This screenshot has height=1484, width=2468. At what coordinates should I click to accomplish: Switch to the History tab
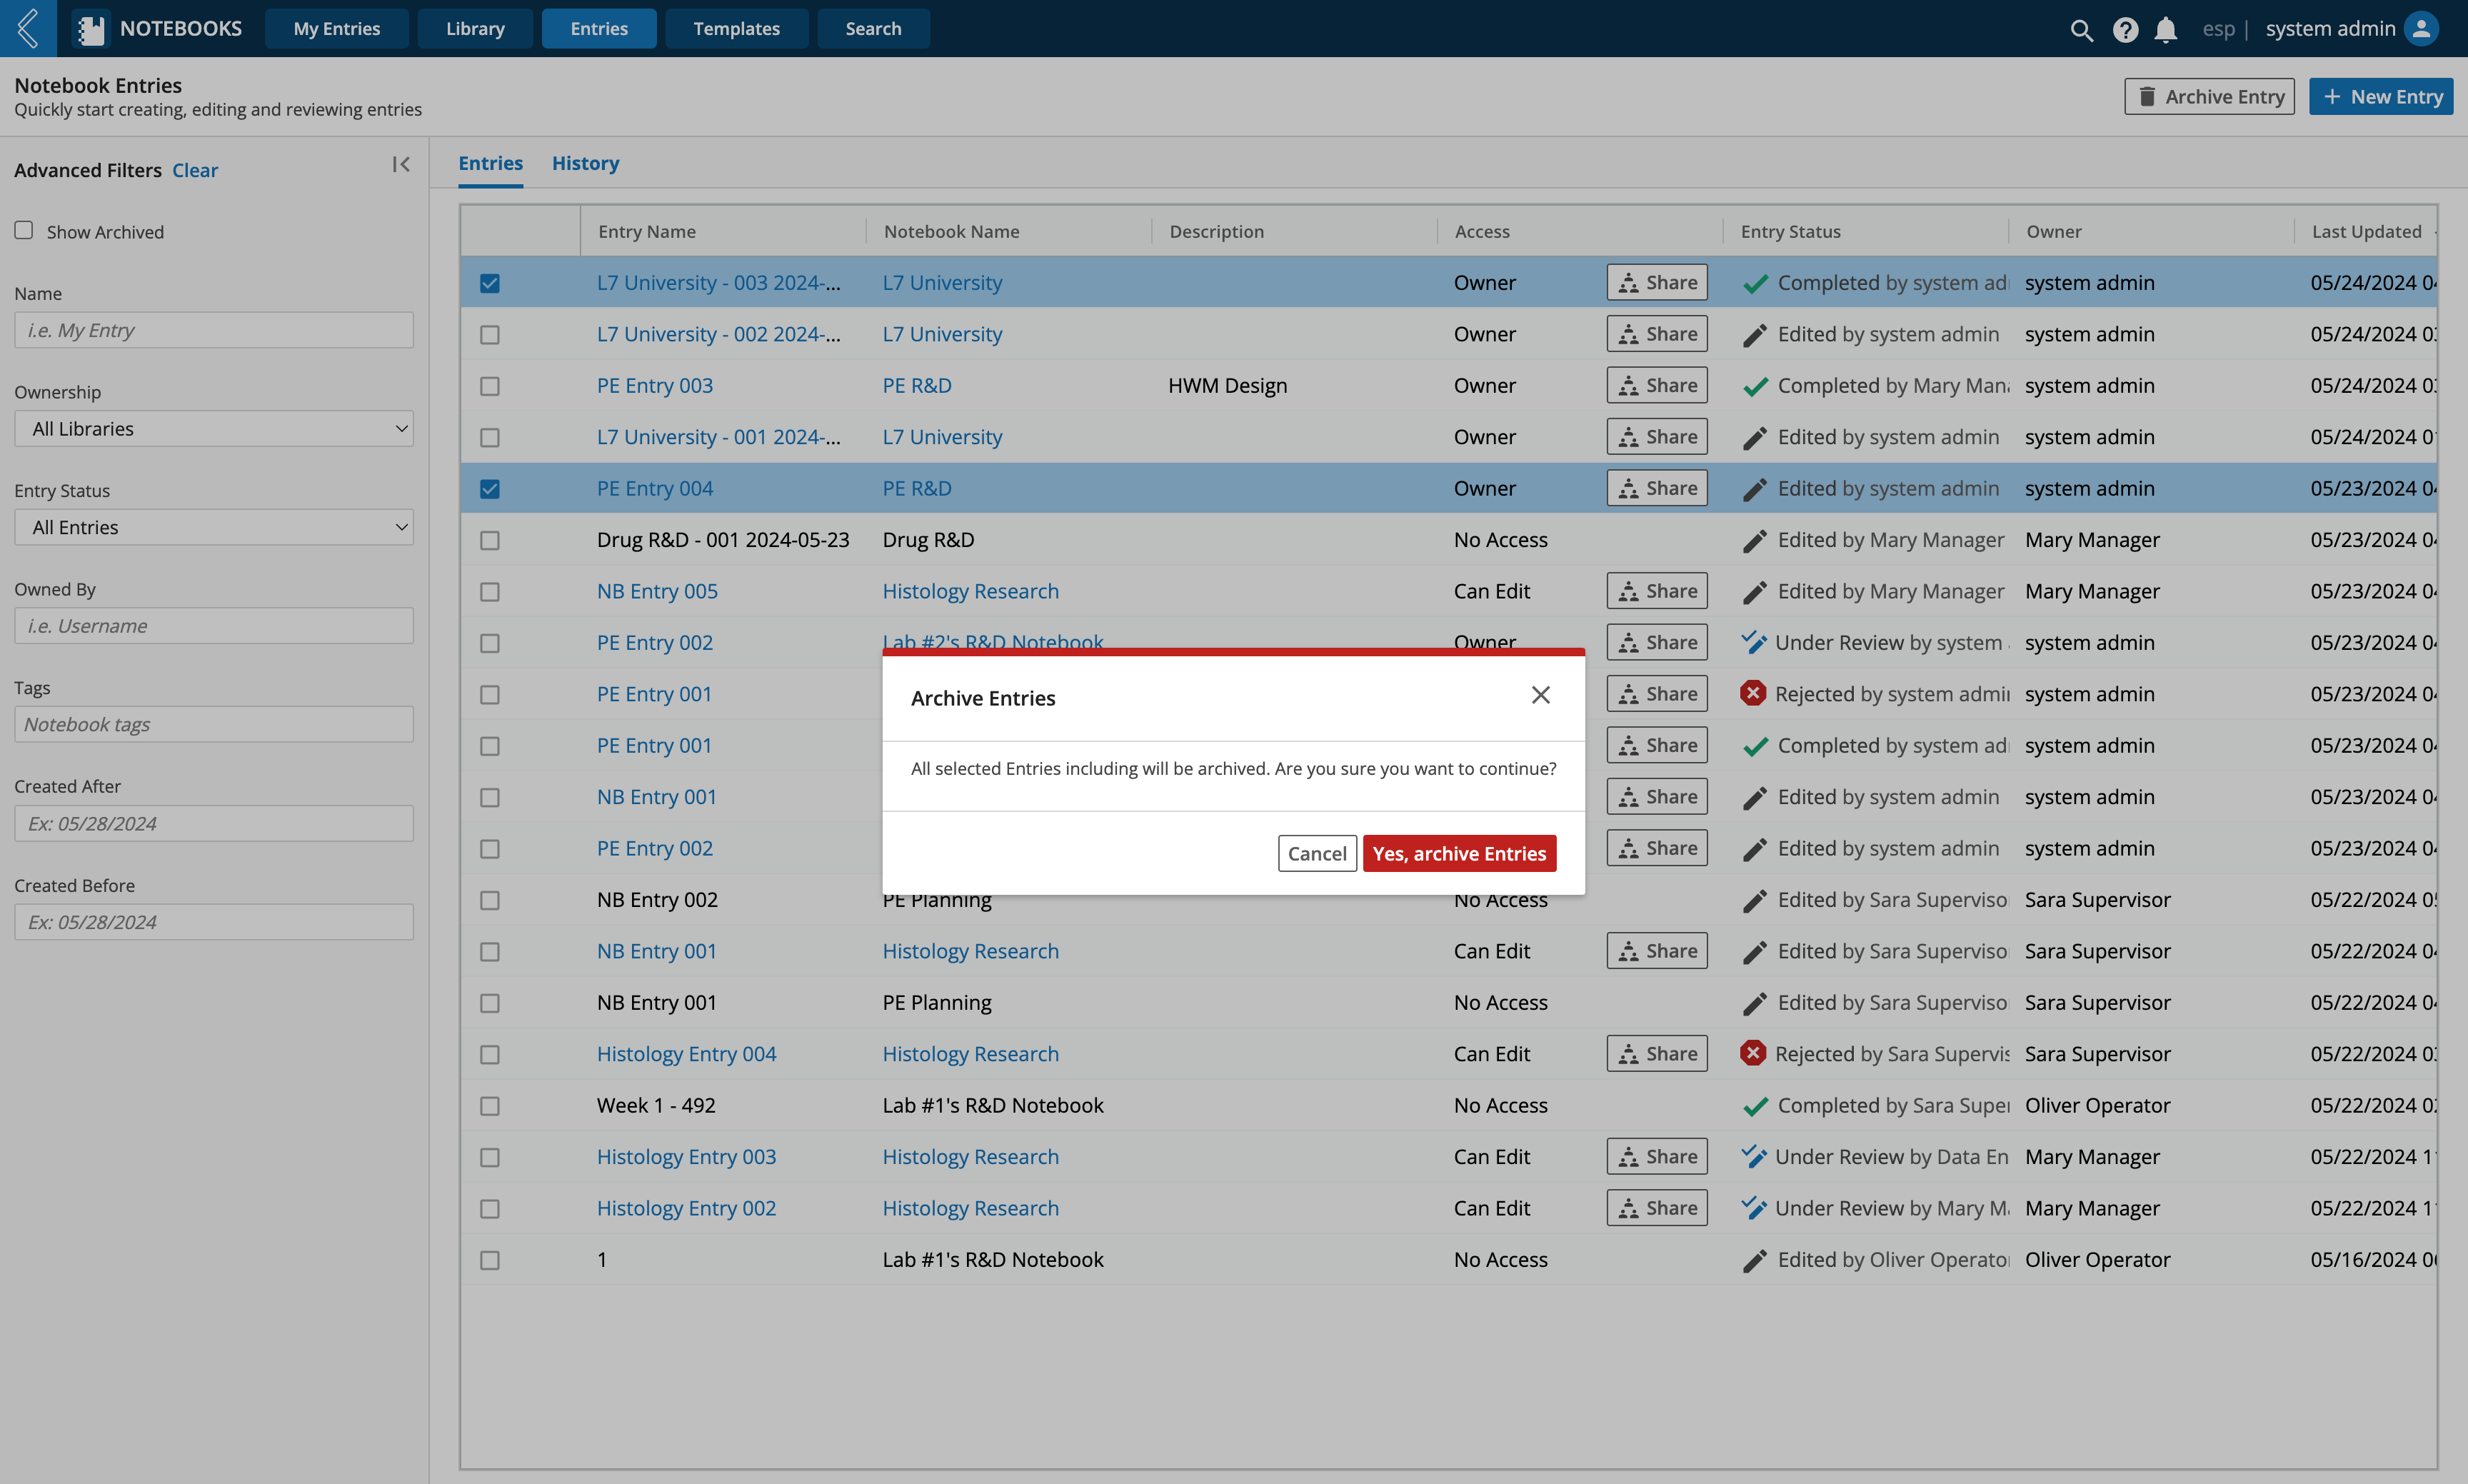pos(586,162)
